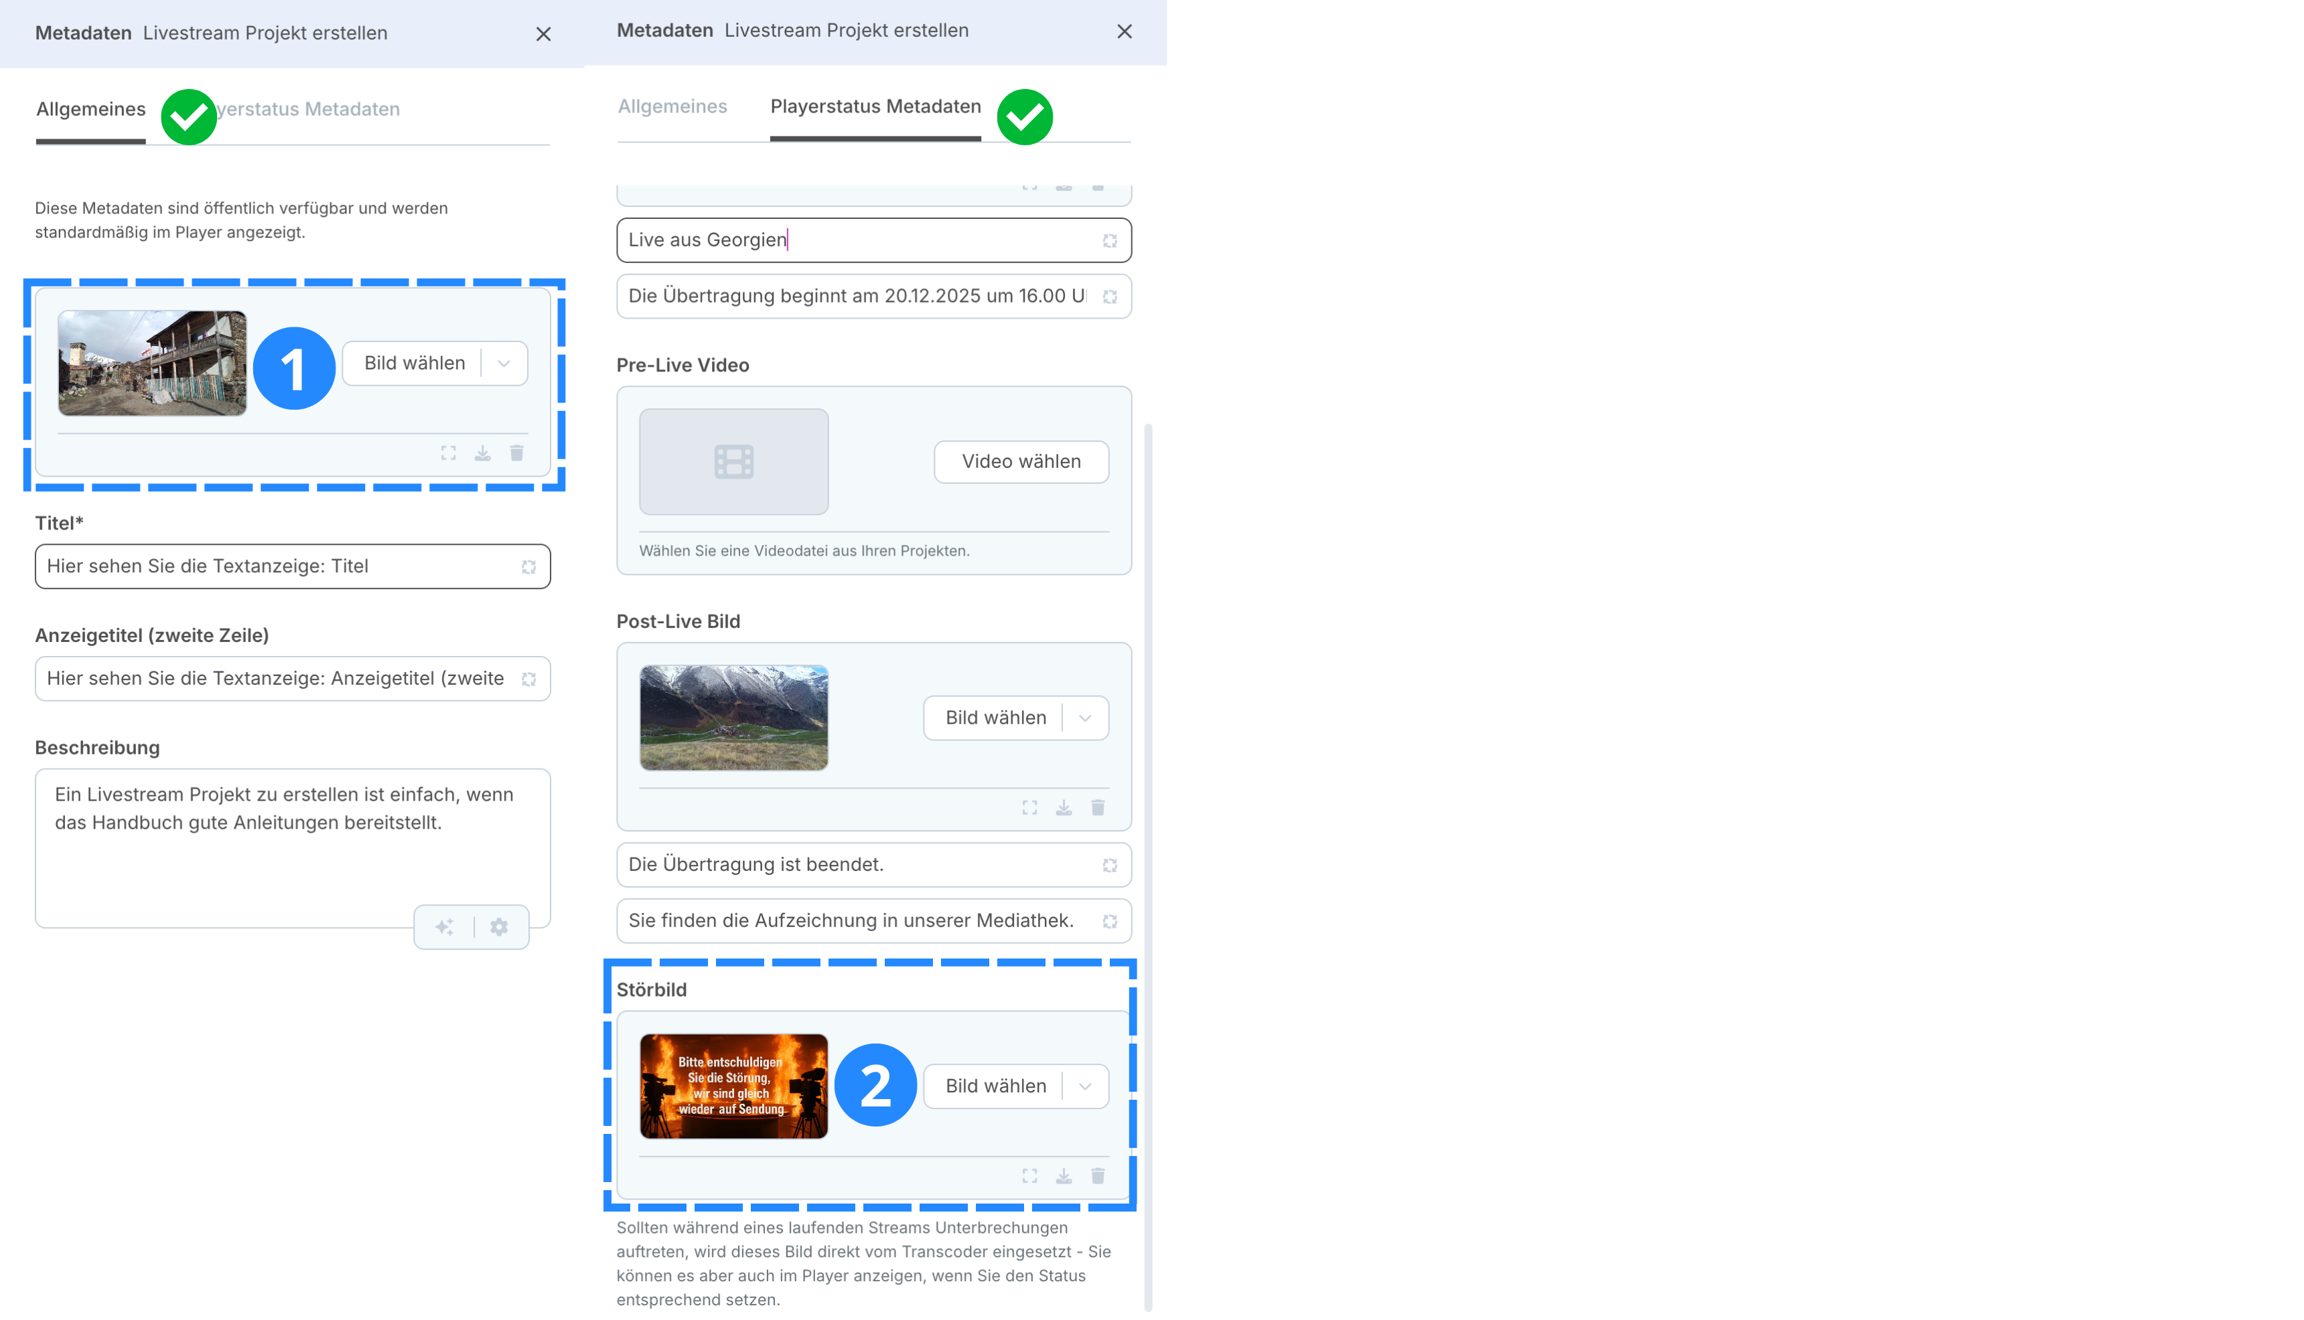This screenshot has height=1320, width=2304.
Task: Download the Störbild image
Action: click(x=1064, y=1176)
